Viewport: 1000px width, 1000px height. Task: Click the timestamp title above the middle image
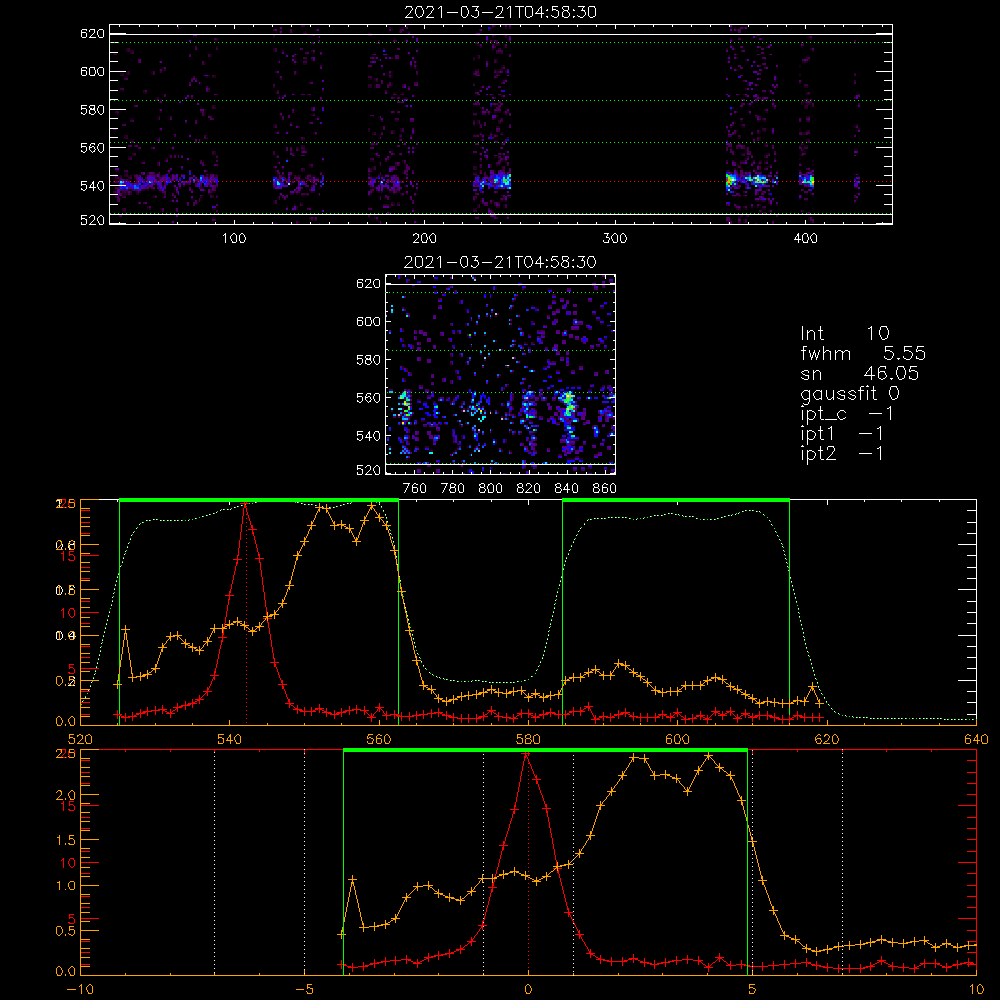coord(500,262)
